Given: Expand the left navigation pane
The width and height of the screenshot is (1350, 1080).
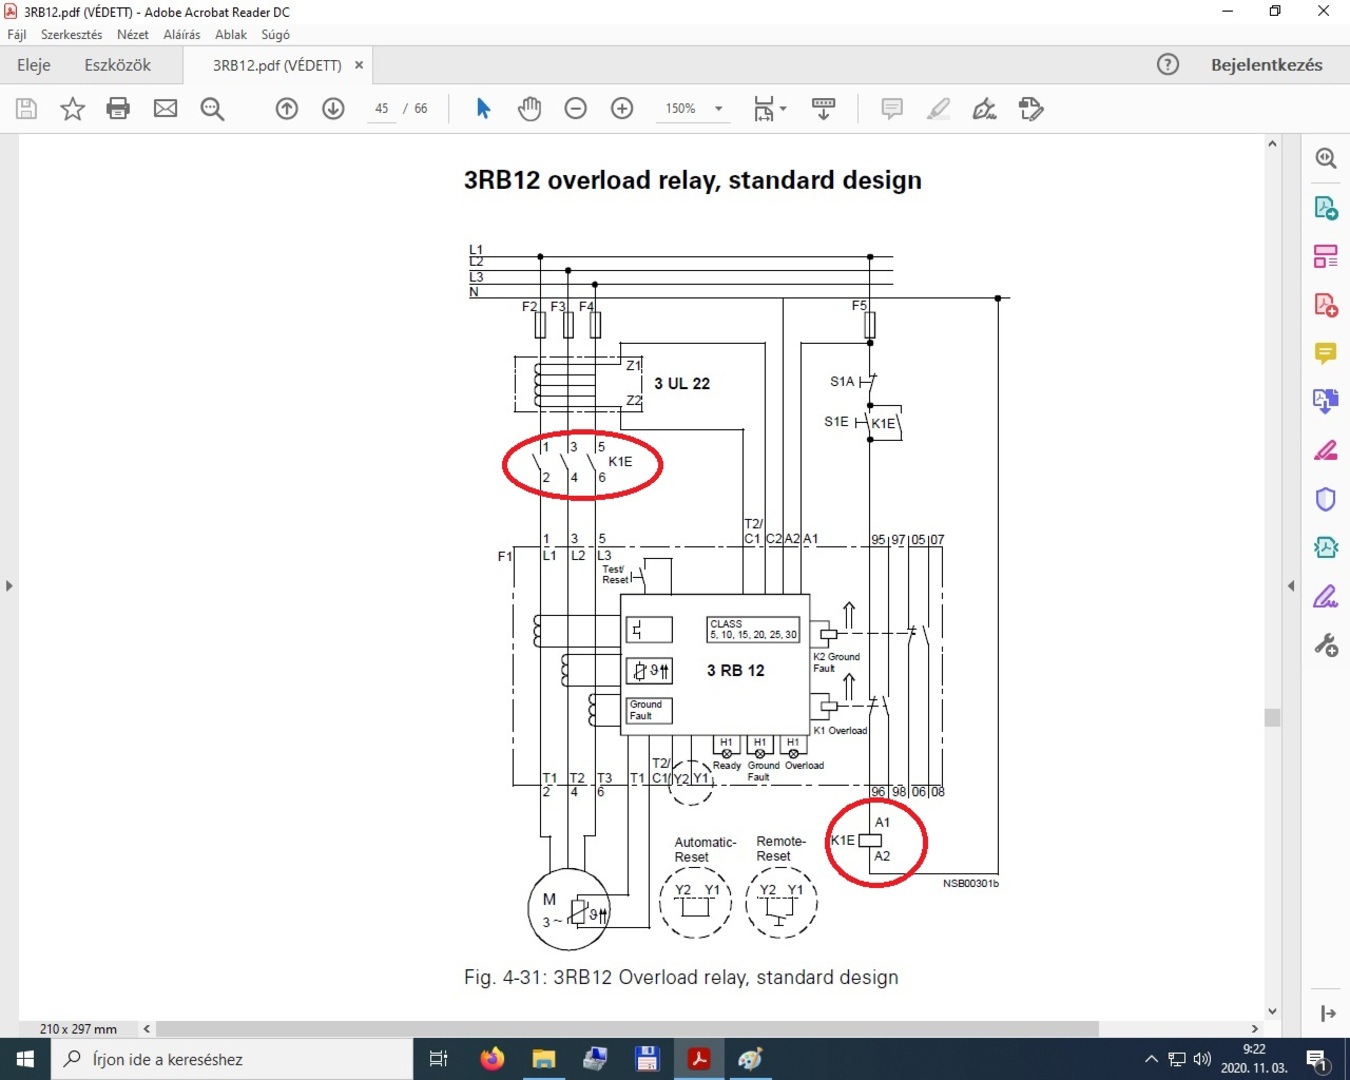Looking at the screenshot, I should [x=9, y=585].
